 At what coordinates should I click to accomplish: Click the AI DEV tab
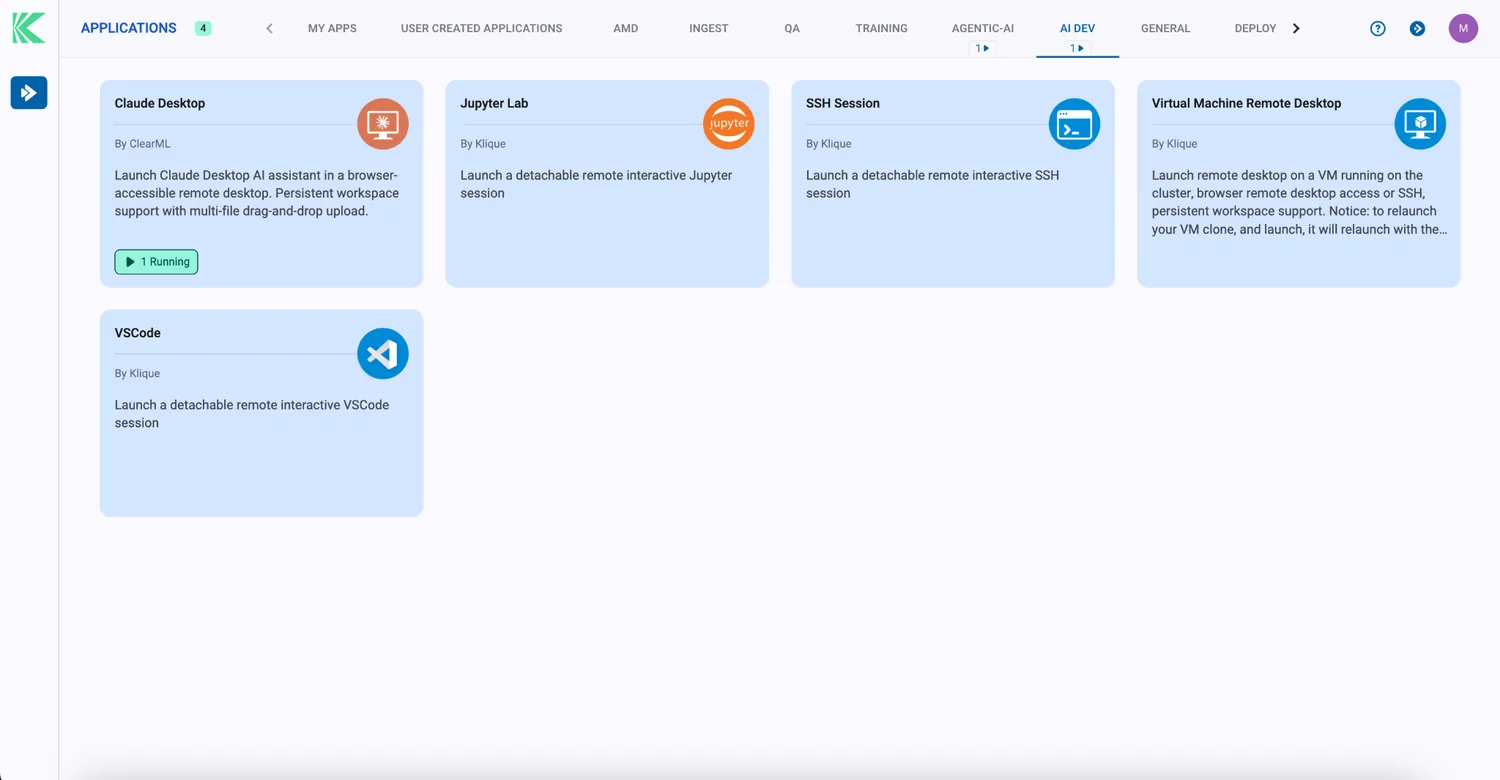1077,28
